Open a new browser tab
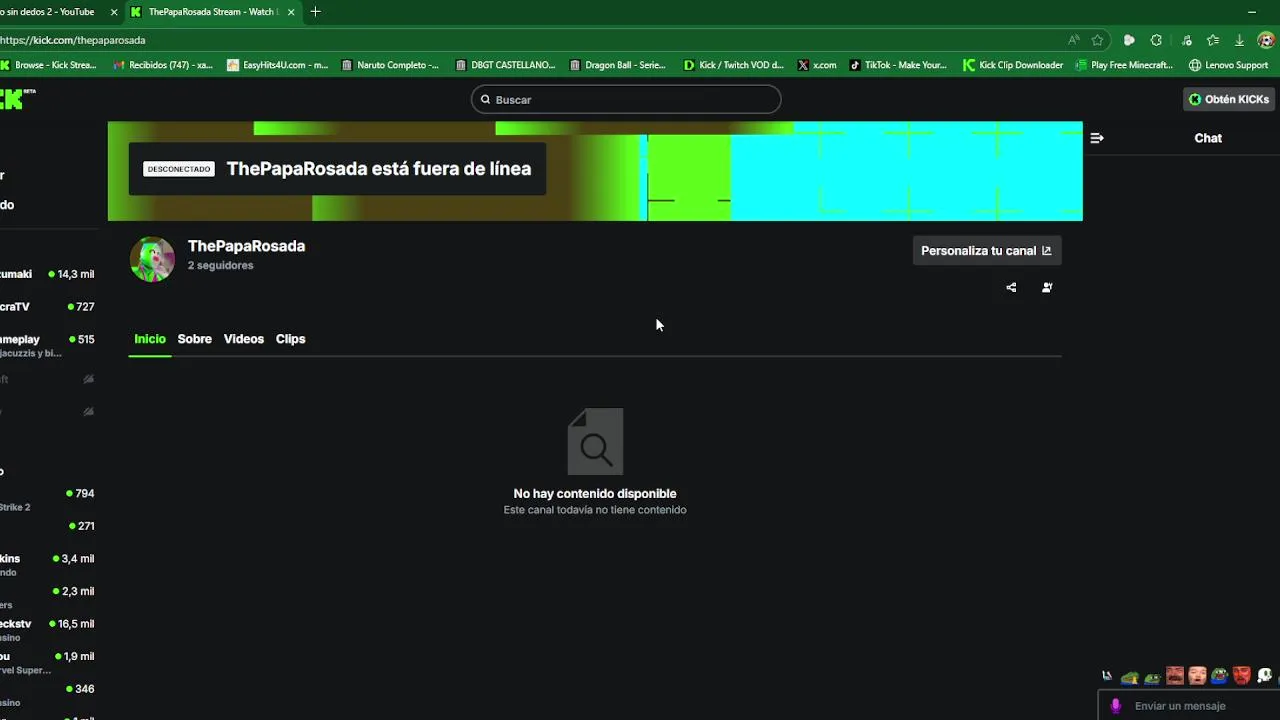The height and width of the screenshot is (720, 1280). click(x=315, y=12)
